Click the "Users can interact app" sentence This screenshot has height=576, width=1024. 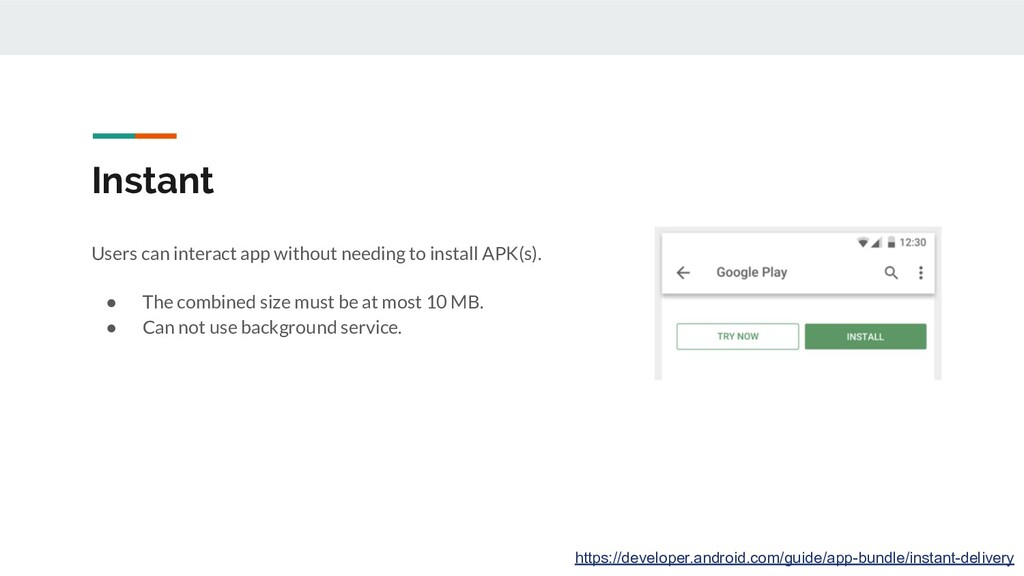[316, 253]
